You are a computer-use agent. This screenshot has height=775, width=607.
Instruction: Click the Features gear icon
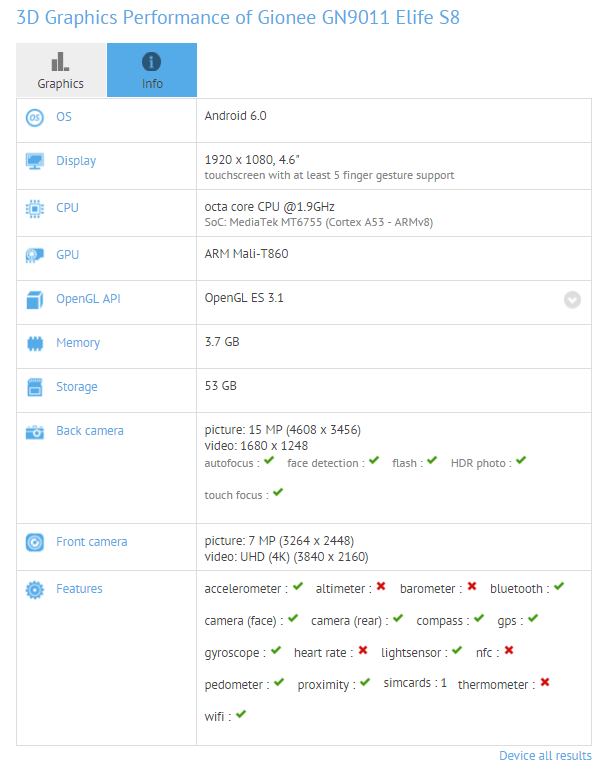coord(35,589)
